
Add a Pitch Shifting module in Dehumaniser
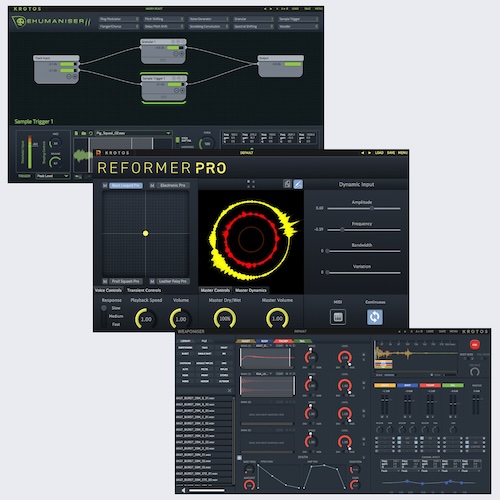[164, 19]
